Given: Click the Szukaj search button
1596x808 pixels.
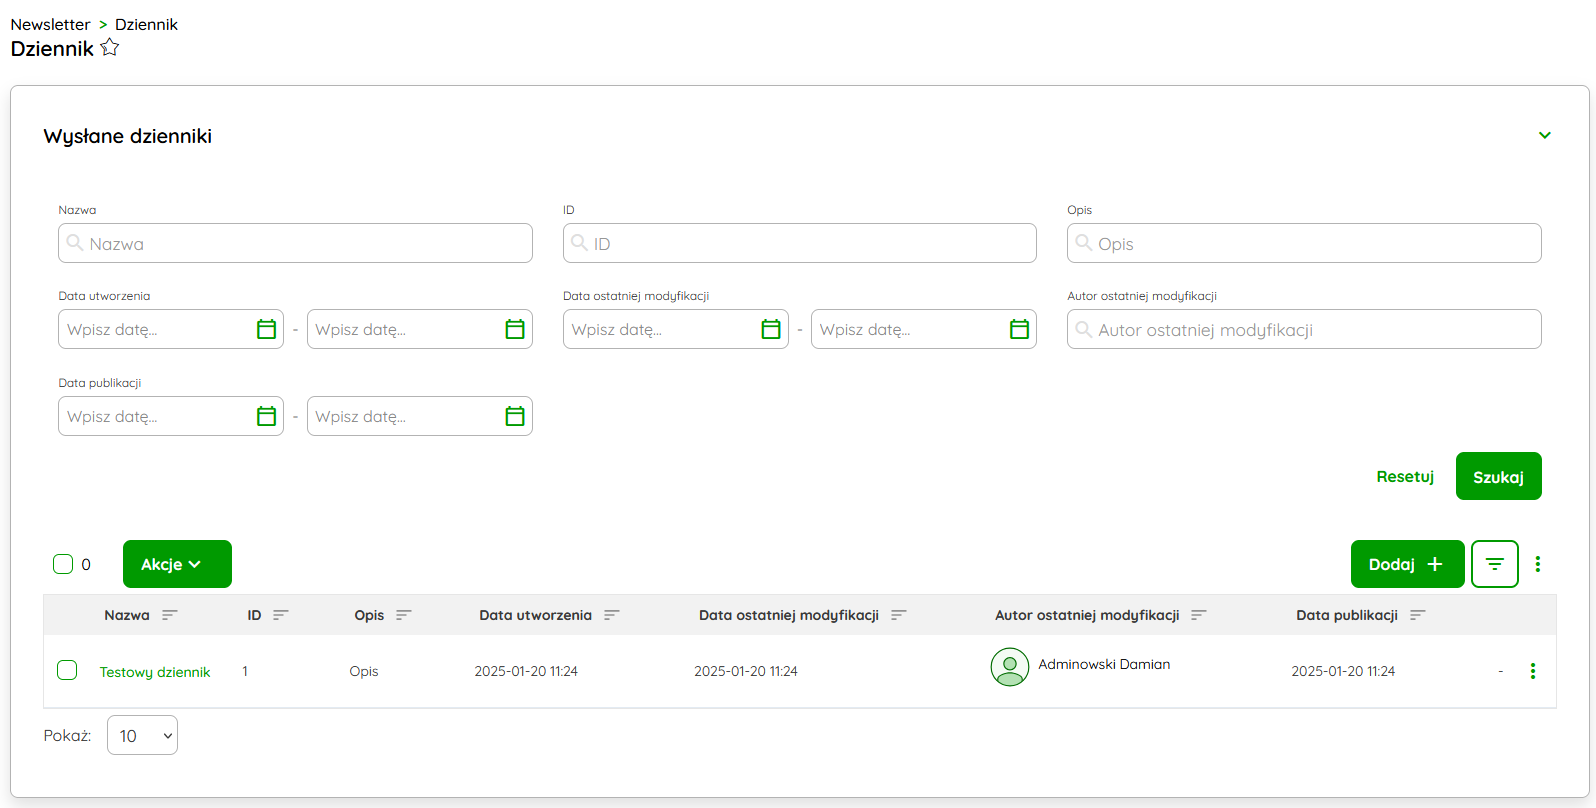Looking at the screenshot, I should coord(1498,476).
